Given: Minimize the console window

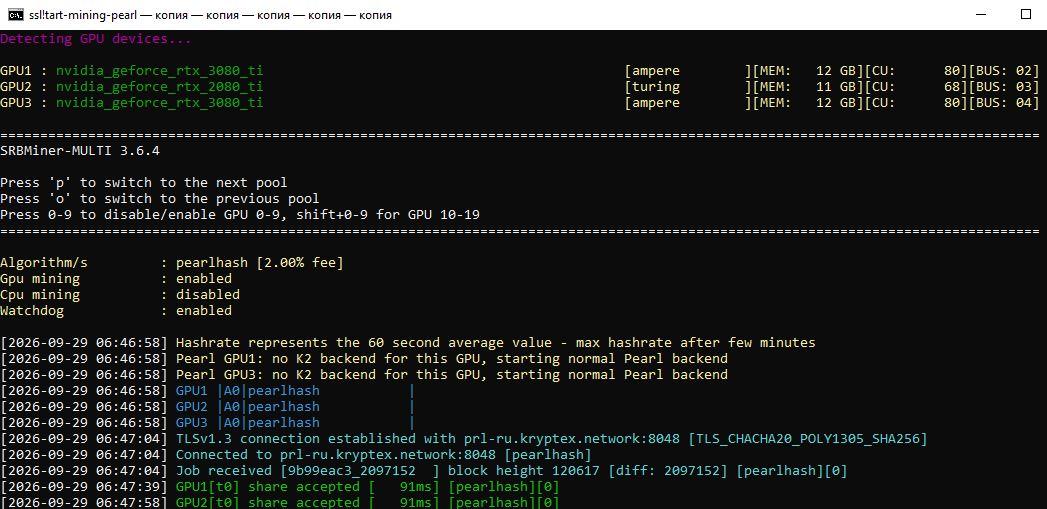Looking at the screenshot, I should point(980,15).
